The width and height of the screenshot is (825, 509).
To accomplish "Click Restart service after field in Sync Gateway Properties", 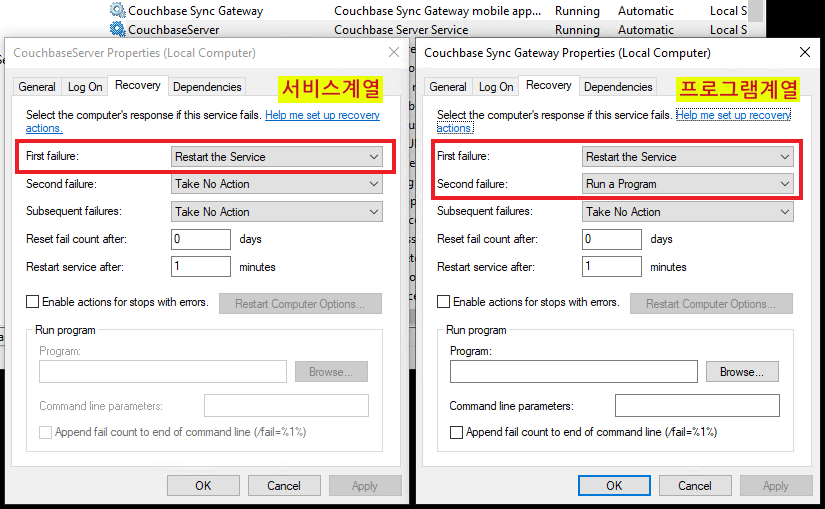I will point(611,266).
